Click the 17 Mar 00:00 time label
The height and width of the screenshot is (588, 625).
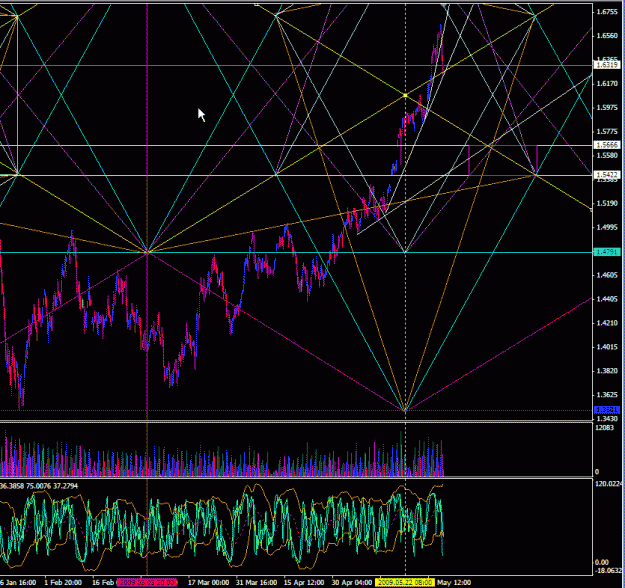tap(208, 582)
